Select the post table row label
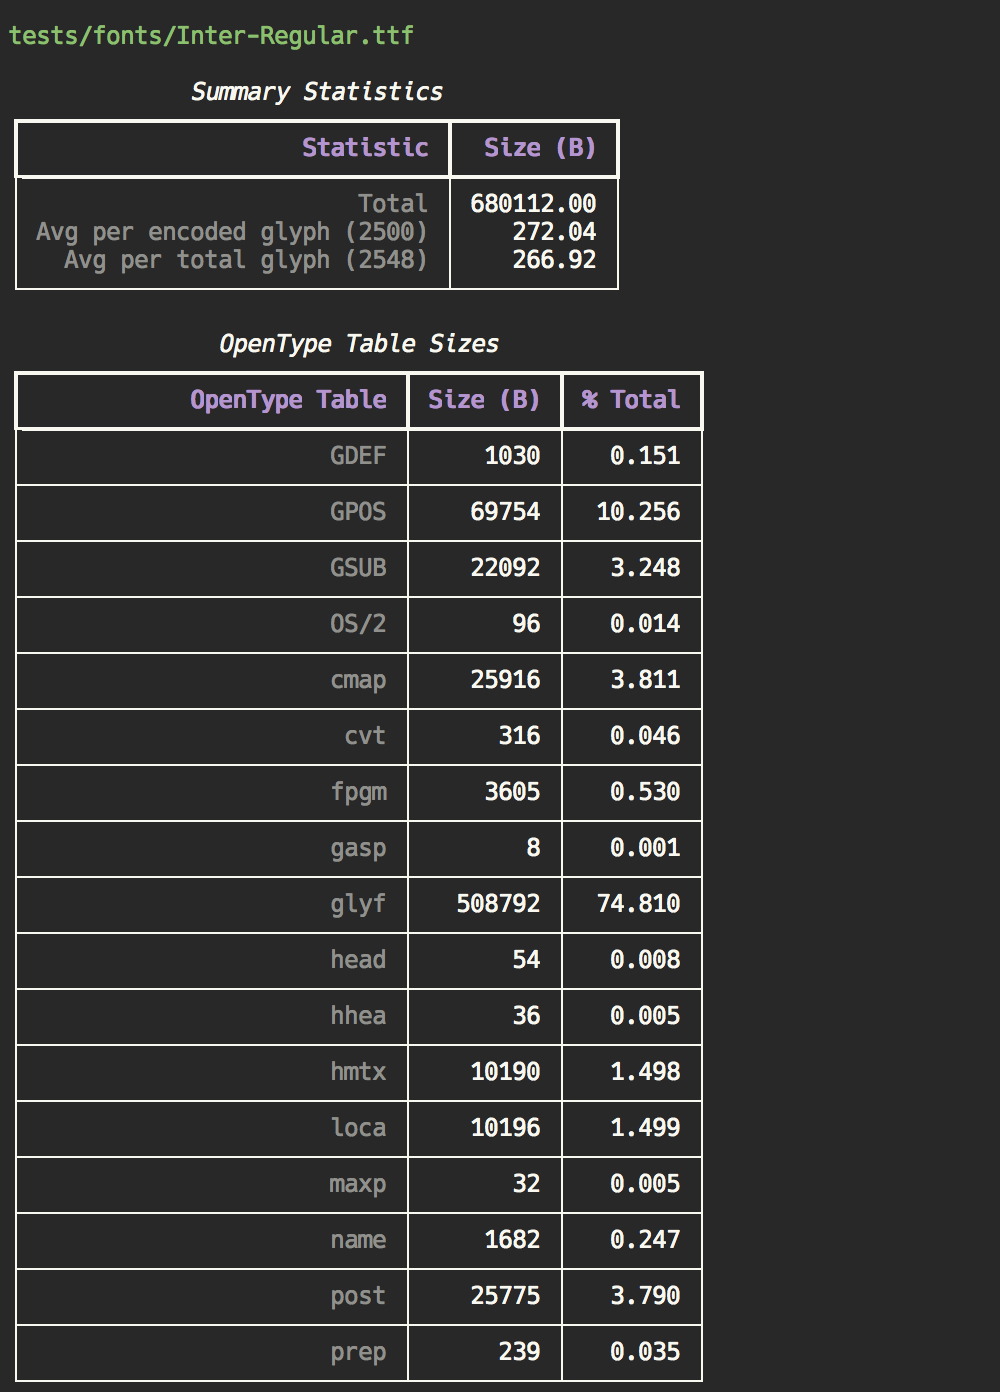 (357, 1296)
